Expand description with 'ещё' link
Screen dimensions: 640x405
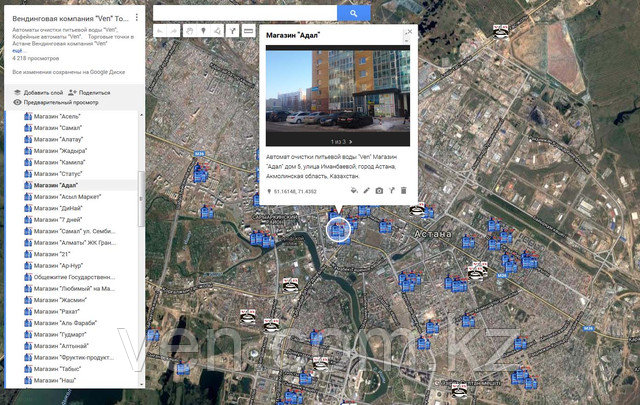point(17,51)
